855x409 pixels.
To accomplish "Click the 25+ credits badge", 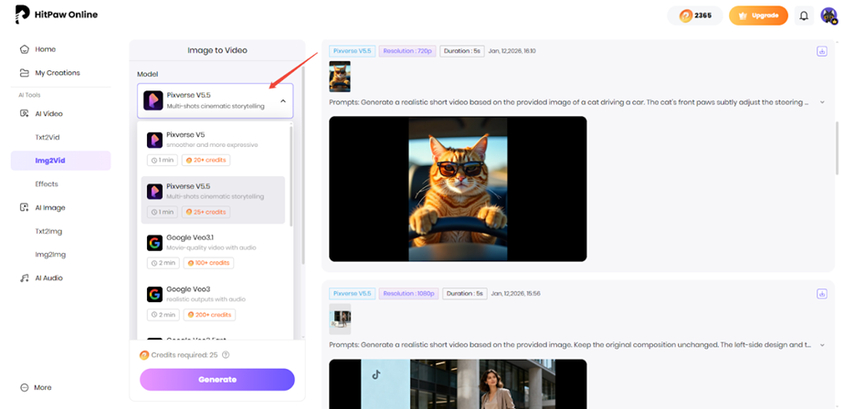I will (x=206, y=212).
